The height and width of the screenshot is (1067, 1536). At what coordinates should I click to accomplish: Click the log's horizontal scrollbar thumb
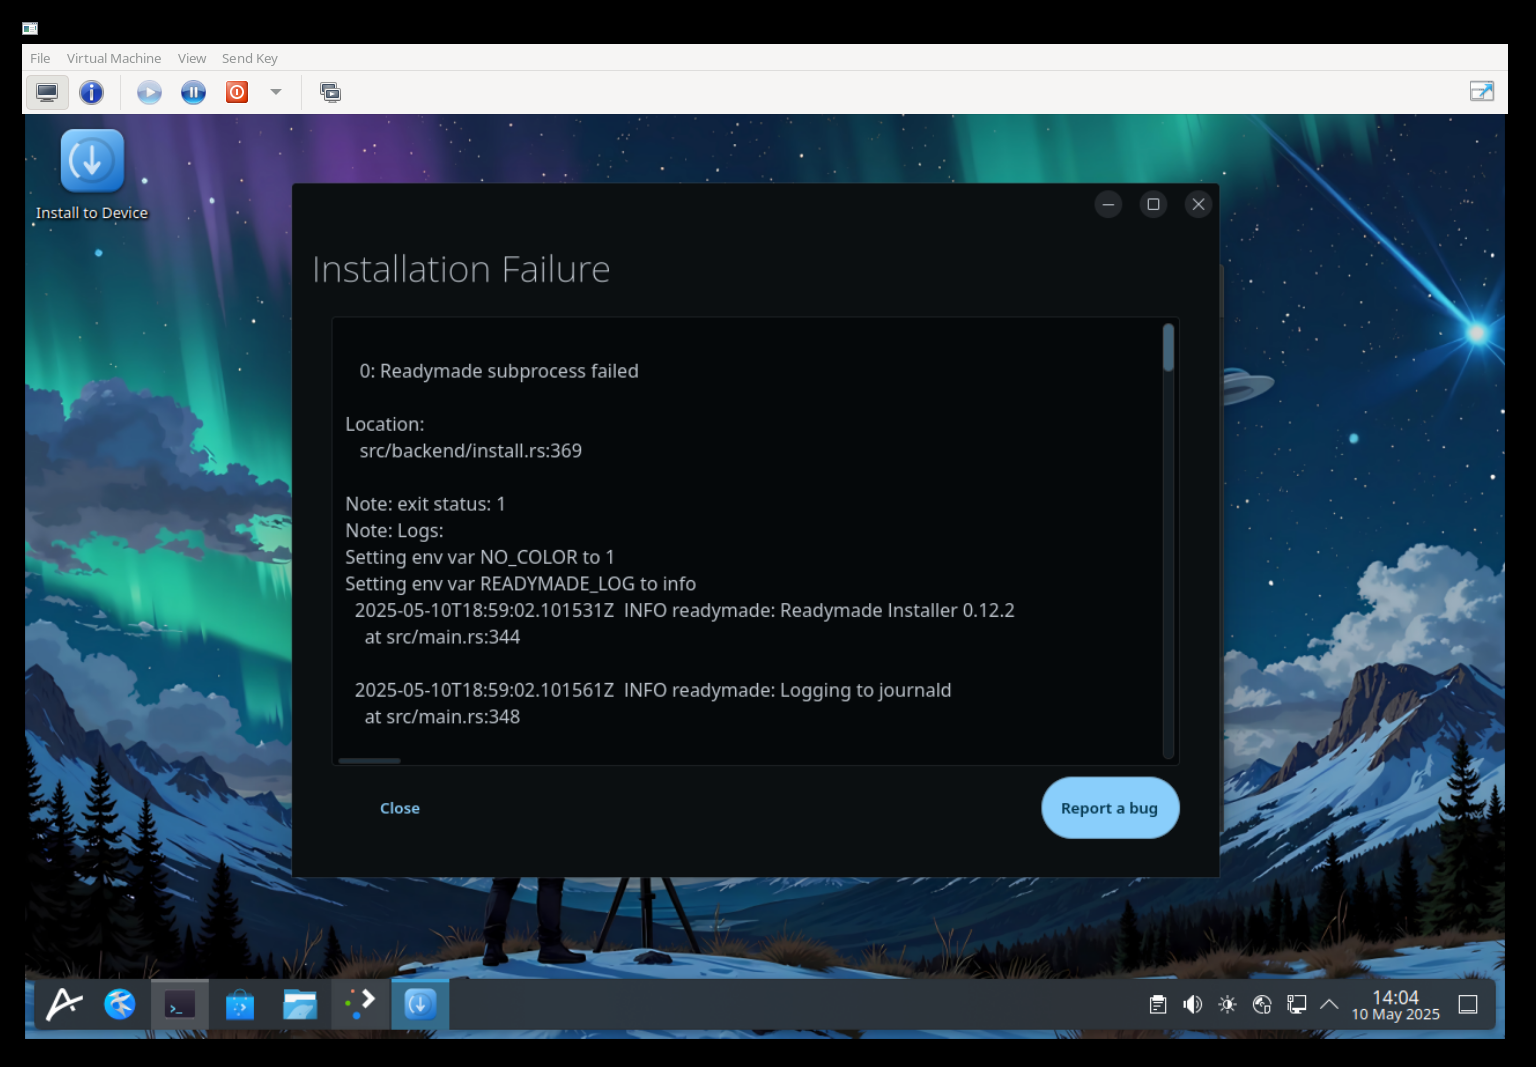370,761
